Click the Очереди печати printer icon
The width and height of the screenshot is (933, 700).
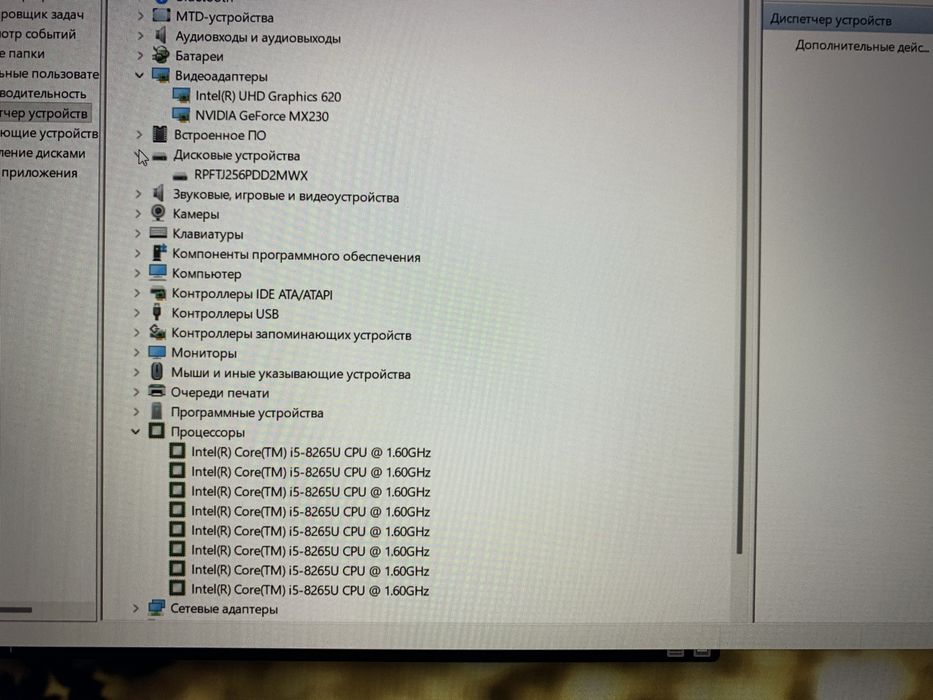(x=156, y=391)
